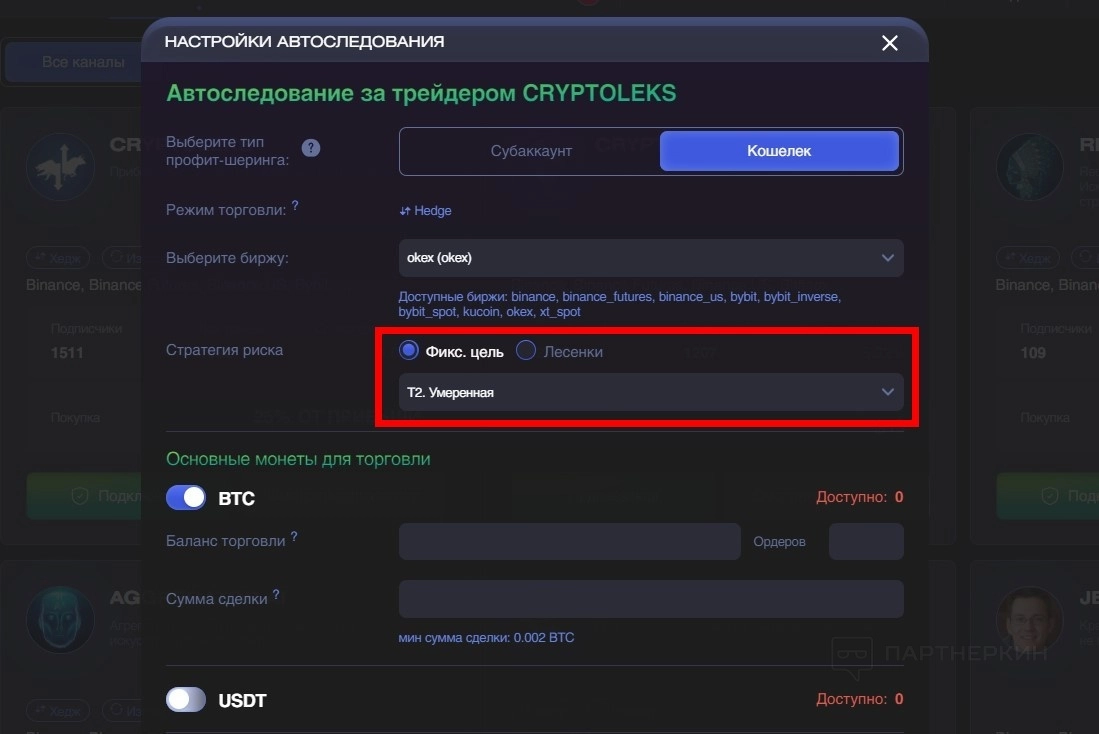Click the deal amount help icon
This screenshot has width=1099, height=734.
pos(276,595)
